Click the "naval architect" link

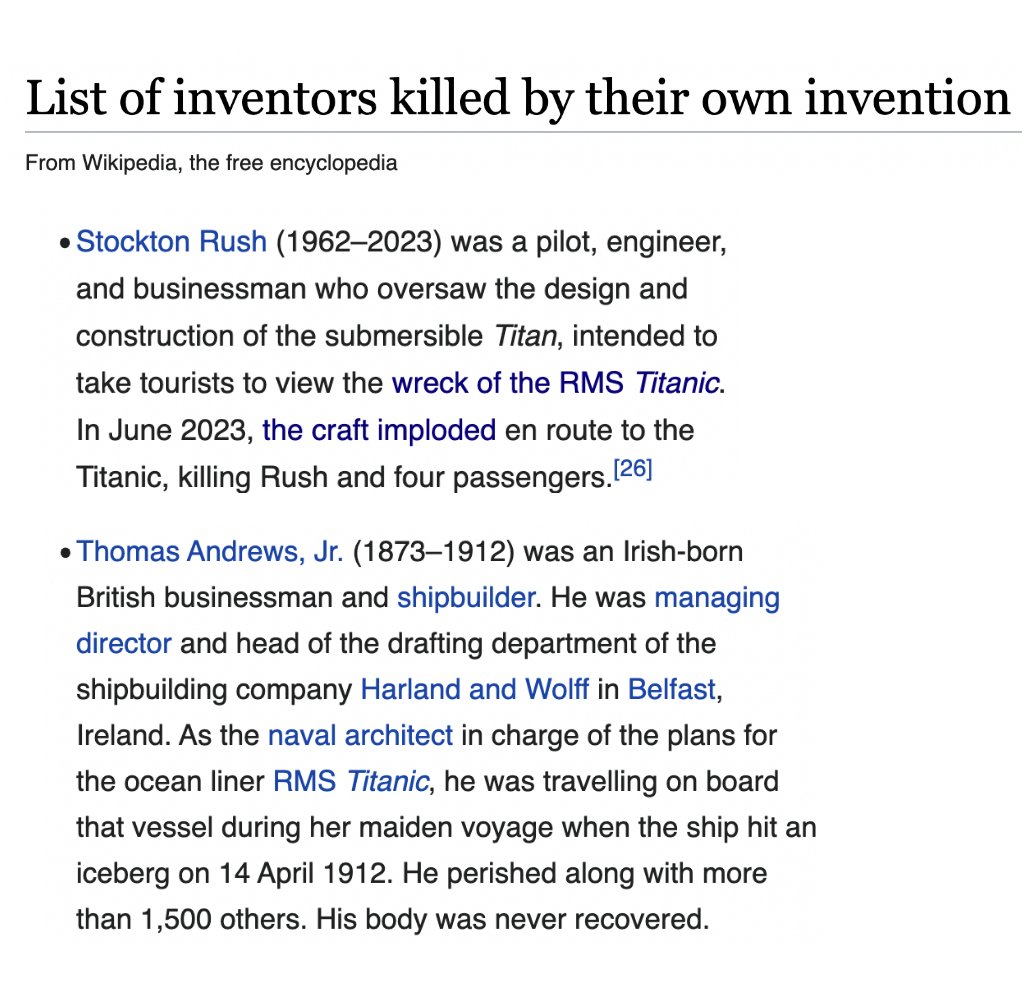click(360, 736)
